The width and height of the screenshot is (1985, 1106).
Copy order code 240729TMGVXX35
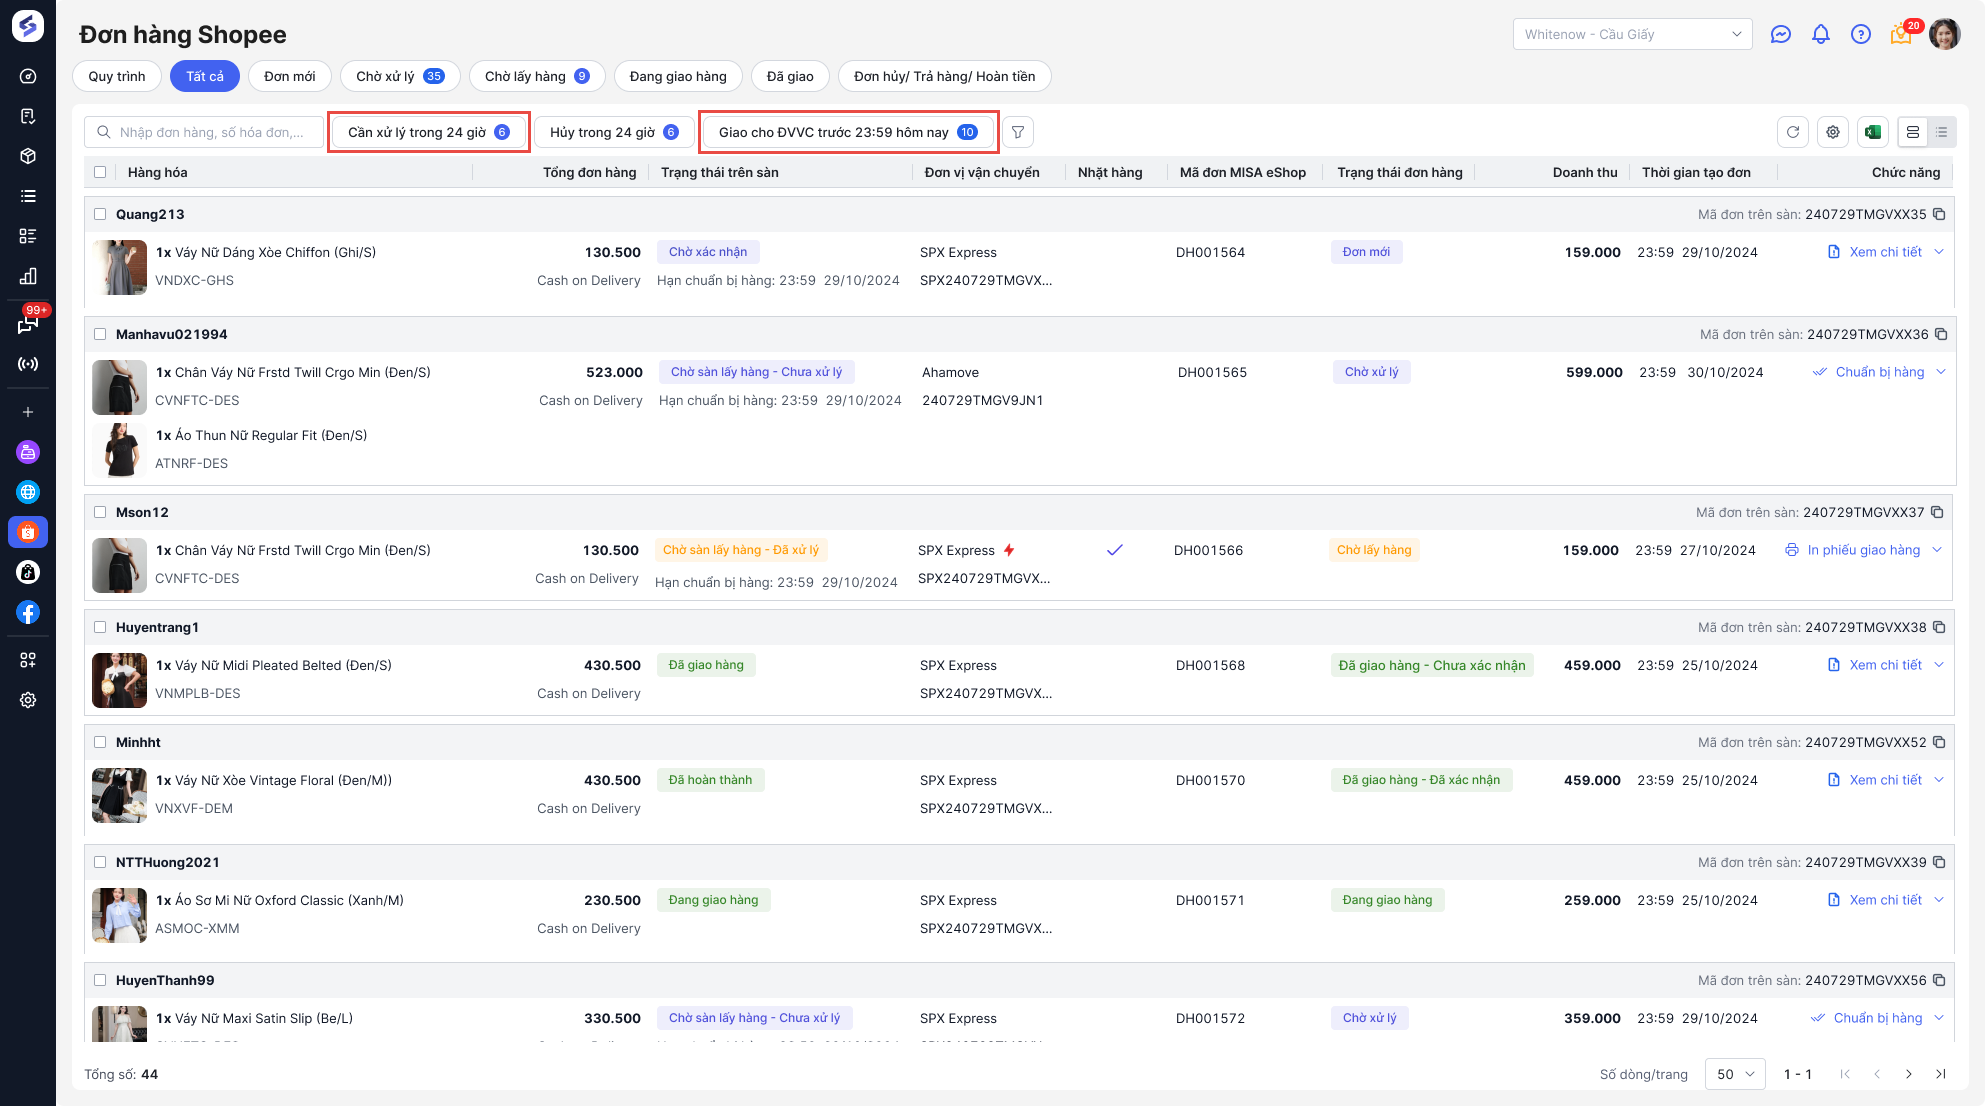[1939, 214]
